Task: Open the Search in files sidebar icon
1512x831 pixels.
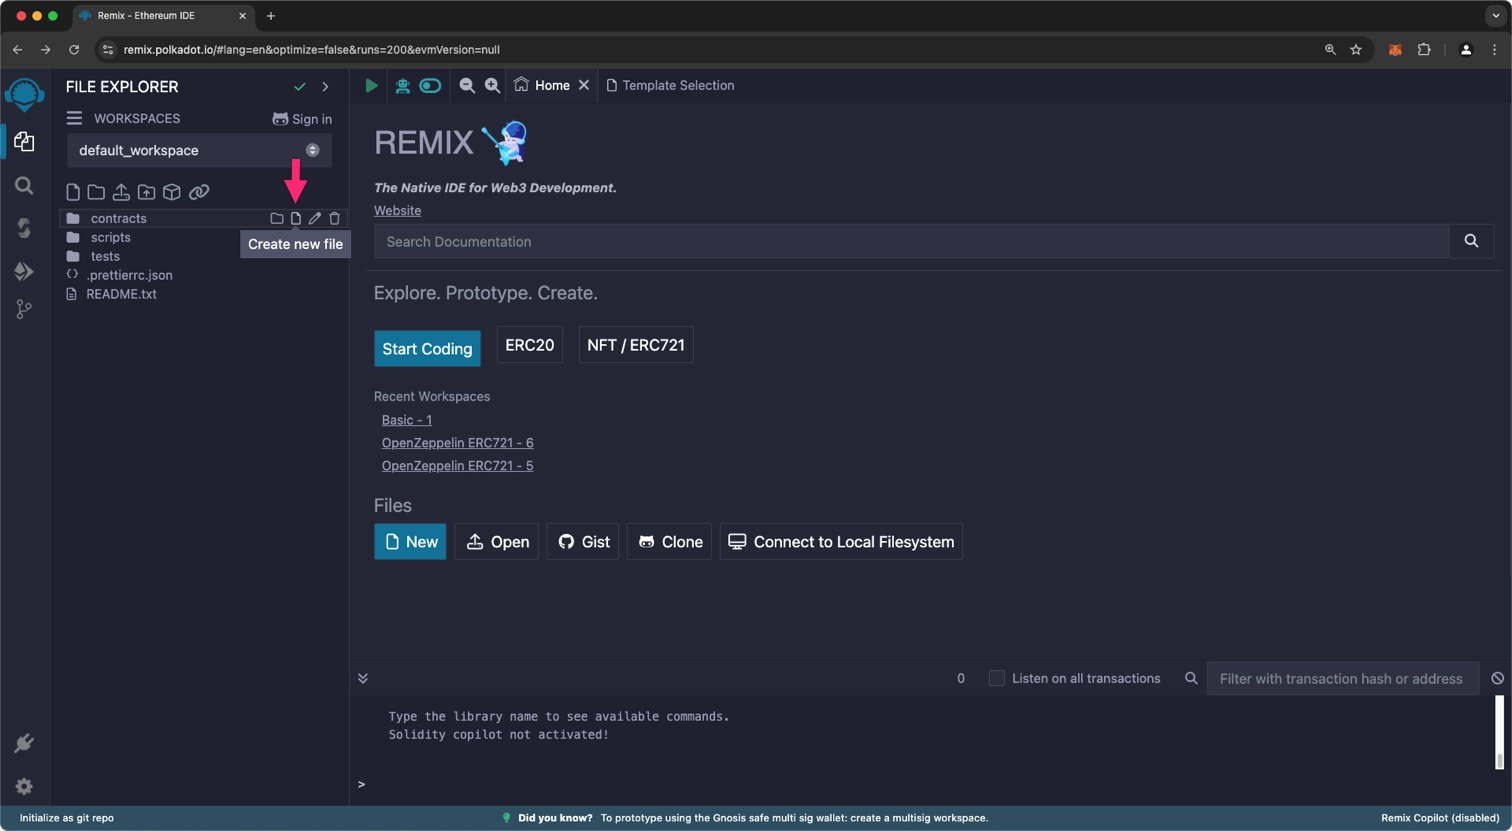Action: 24,185
